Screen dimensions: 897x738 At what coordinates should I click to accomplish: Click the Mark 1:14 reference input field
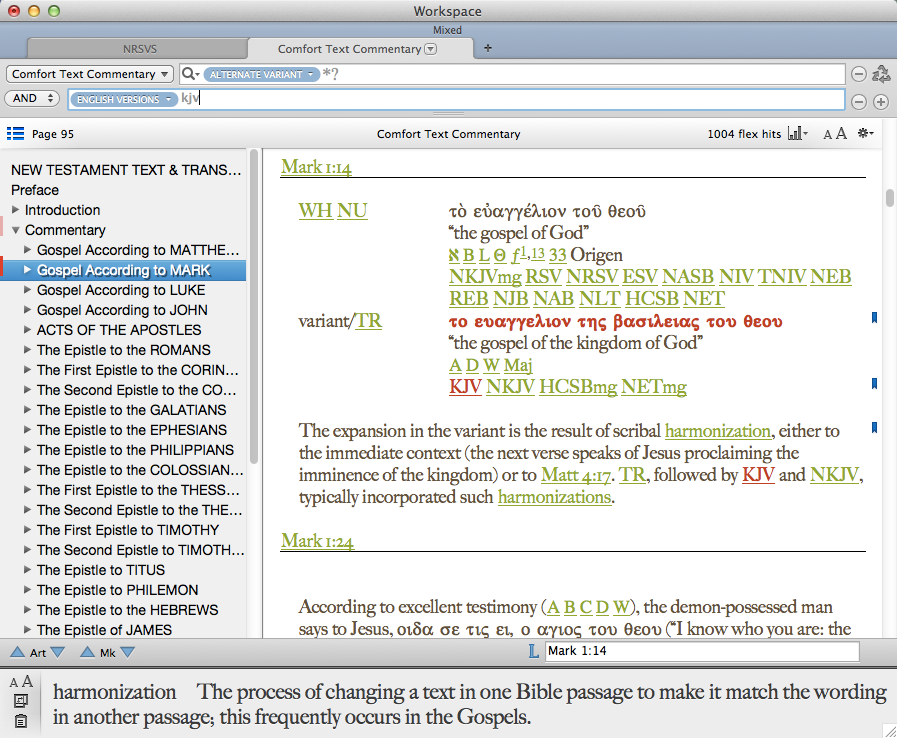click(702, 651)
